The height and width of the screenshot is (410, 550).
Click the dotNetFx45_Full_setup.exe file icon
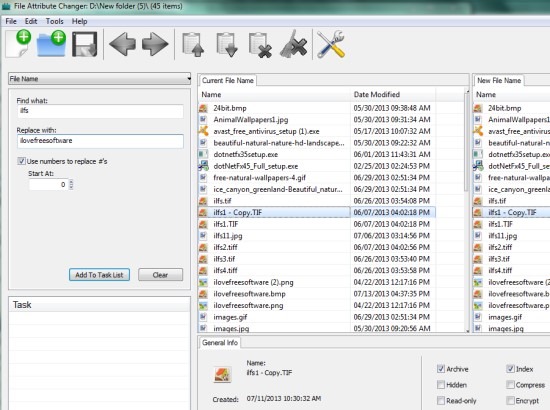[203, 166]
